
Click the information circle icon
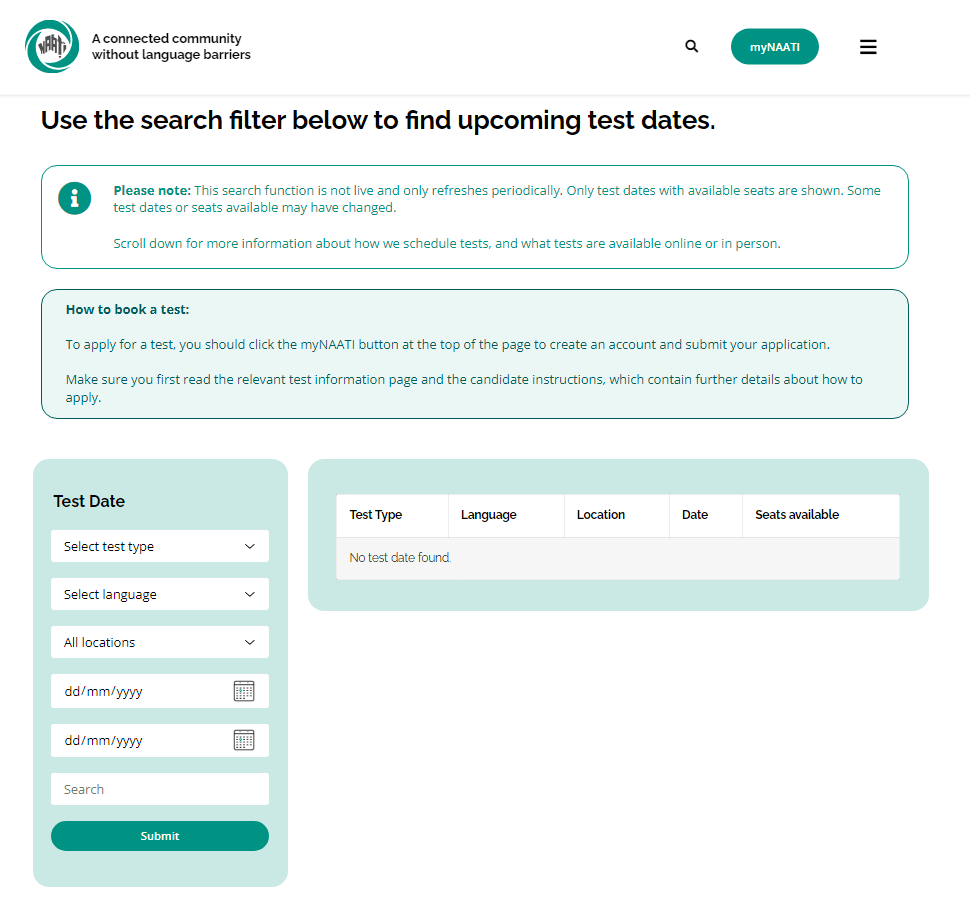pyautogui.click(x=74, y=199)
